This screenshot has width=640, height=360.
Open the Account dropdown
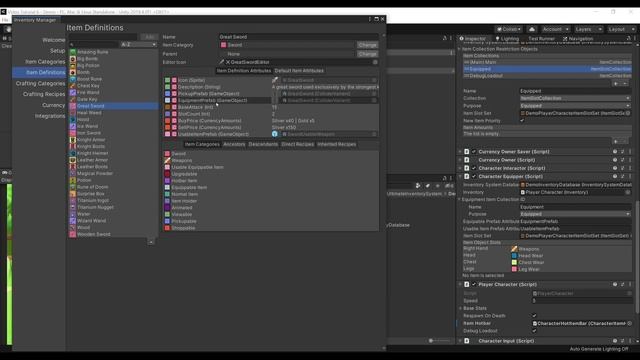pos(555,29)
